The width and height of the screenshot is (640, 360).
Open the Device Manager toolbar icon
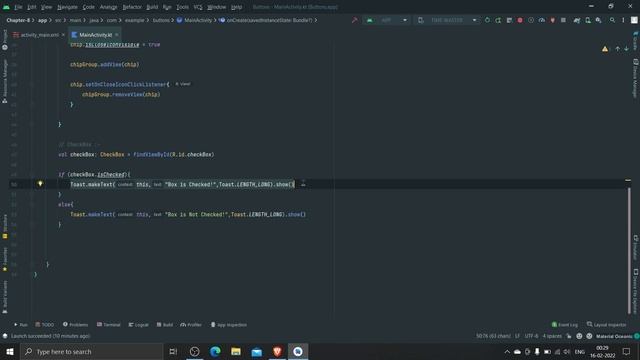(x=588, y=20)
